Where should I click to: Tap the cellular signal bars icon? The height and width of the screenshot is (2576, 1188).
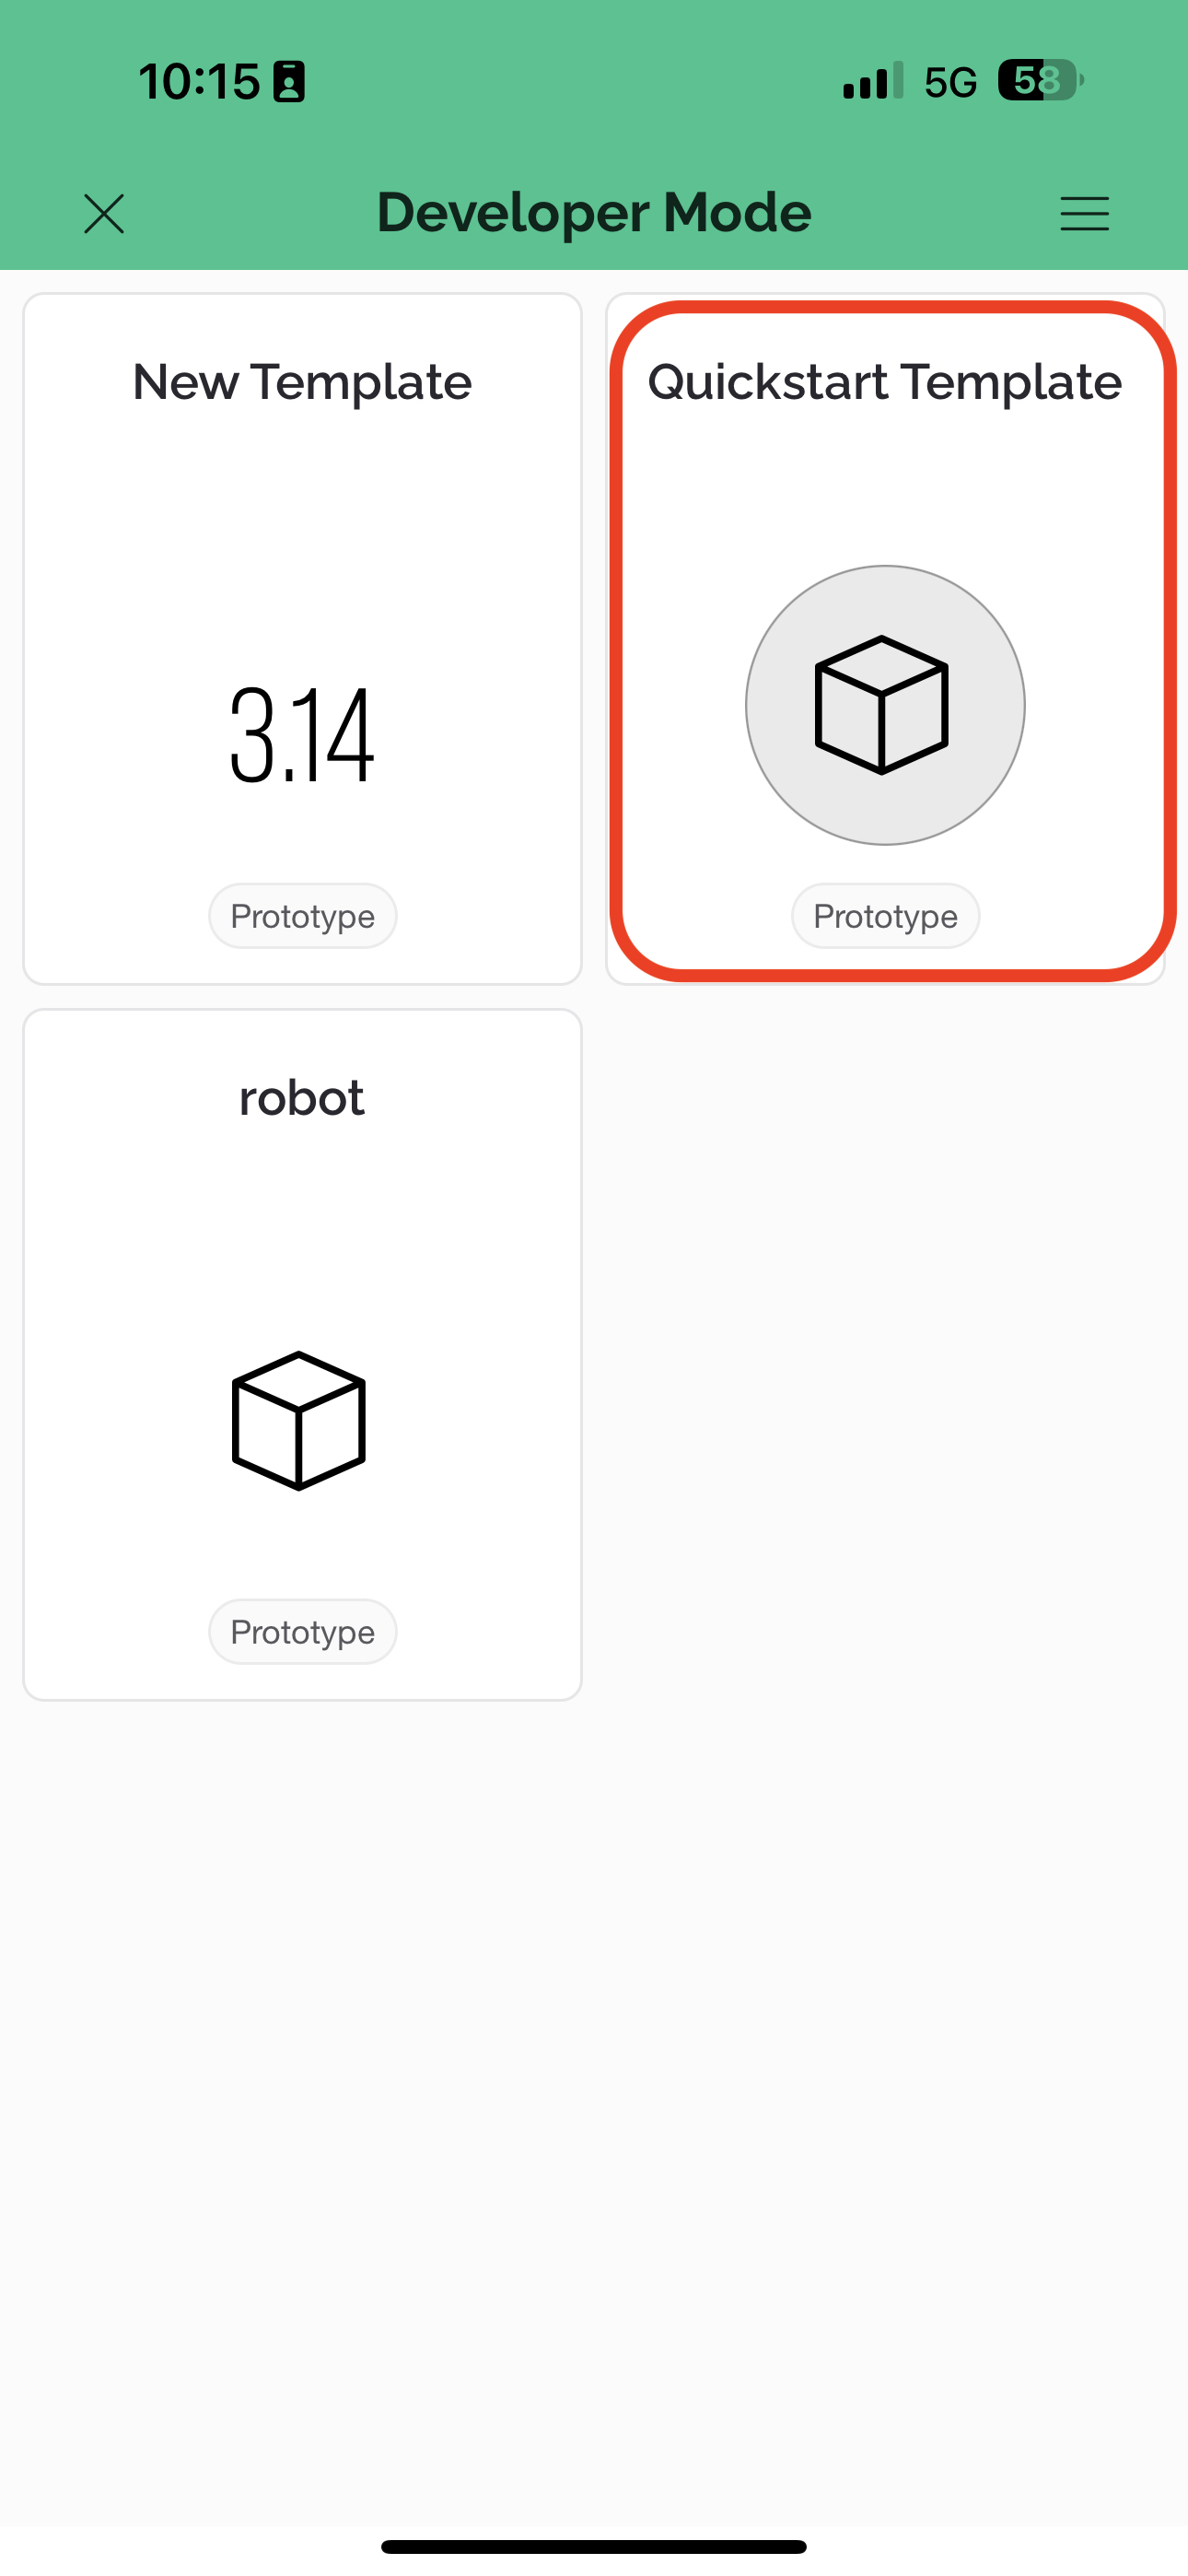tap(873, 80)
